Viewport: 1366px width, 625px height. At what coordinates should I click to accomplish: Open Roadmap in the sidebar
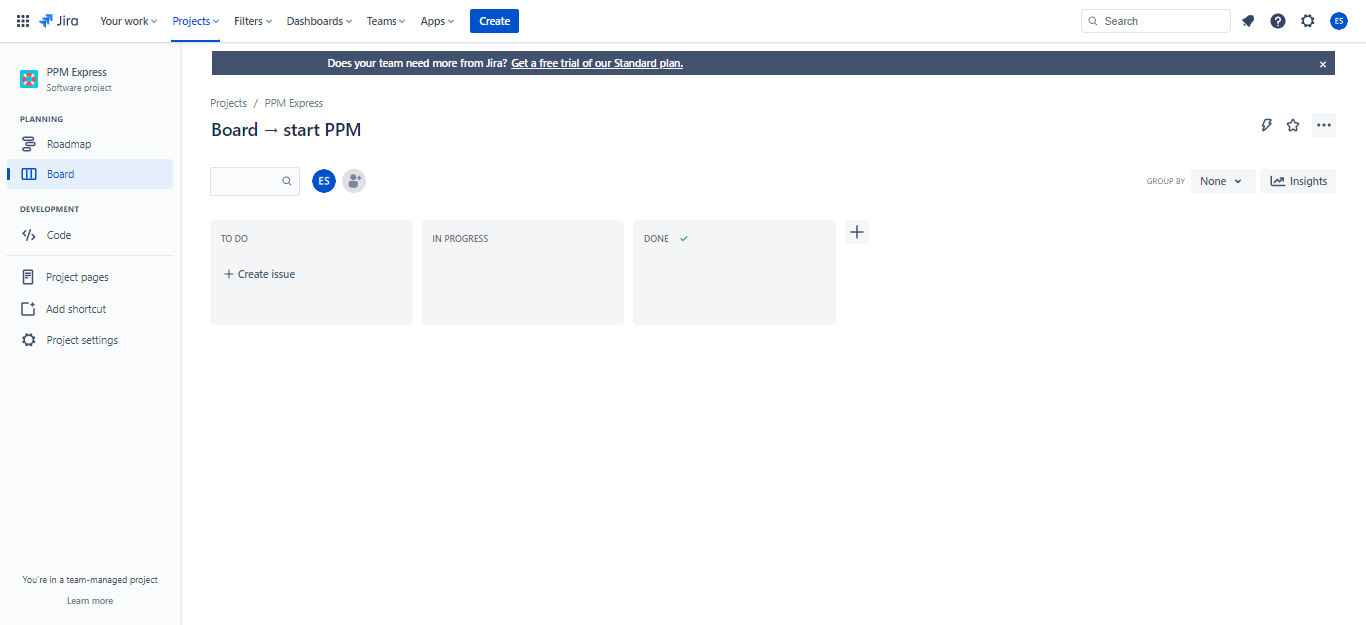coord(90,144)
